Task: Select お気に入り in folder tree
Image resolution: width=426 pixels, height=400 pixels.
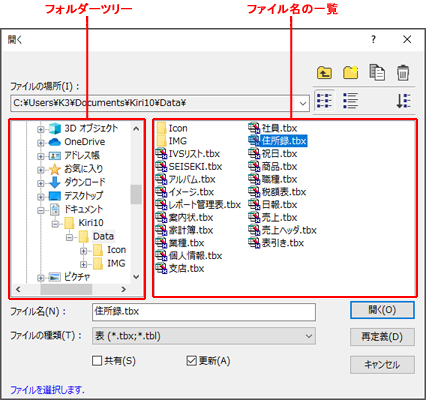Action: click(x=84, y=169)
